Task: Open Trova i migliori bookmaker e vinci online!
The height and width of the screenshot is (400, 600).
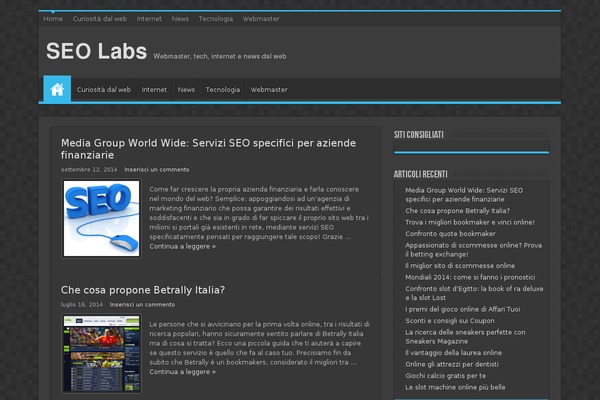Action: (x=470, y=222)
